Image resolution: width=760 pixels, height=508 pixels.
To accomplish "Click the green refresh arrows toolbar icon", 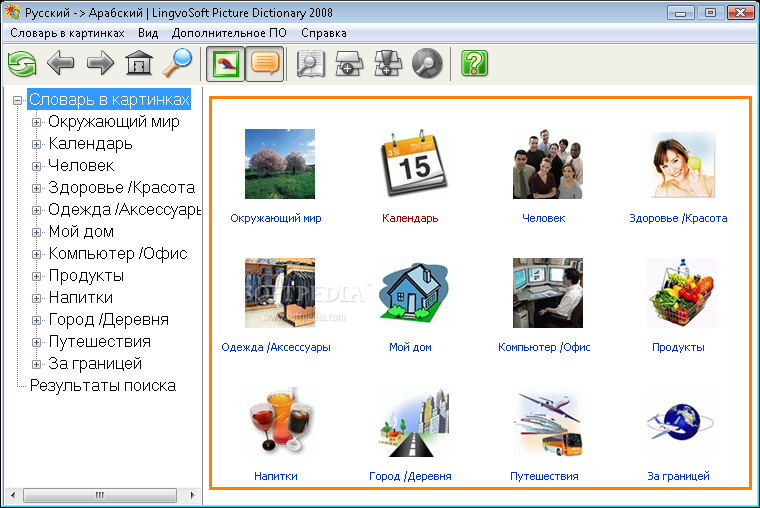I will (x=22, y=64).
